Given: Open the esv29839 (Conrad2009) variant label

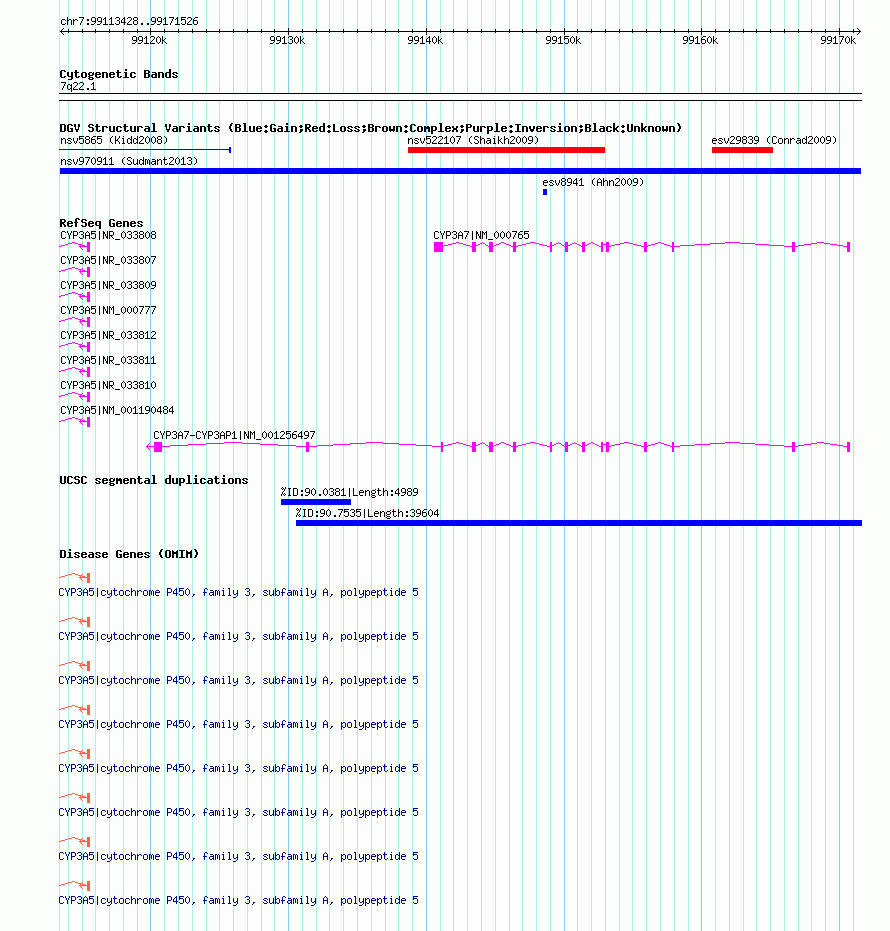Looking at the screenshot, I should [x=774, y=141].
